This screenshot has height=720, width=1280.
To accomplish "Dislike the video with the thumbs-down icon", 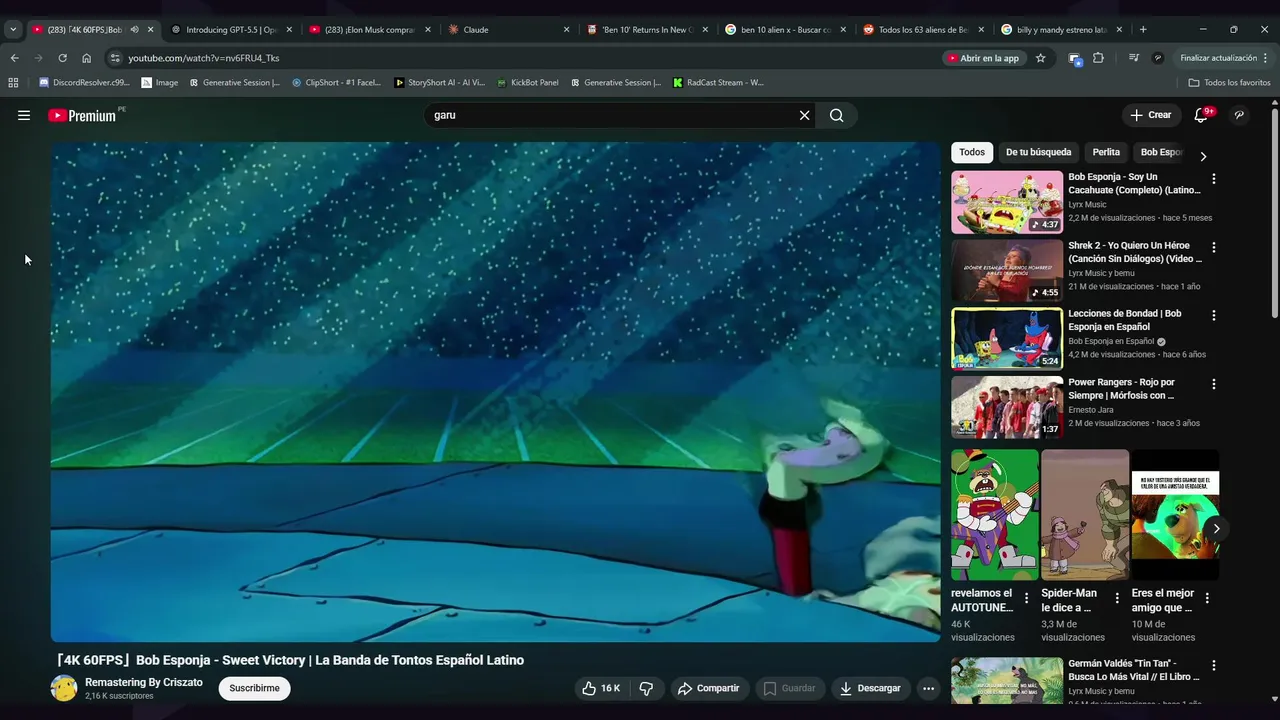I will [646, 688].
